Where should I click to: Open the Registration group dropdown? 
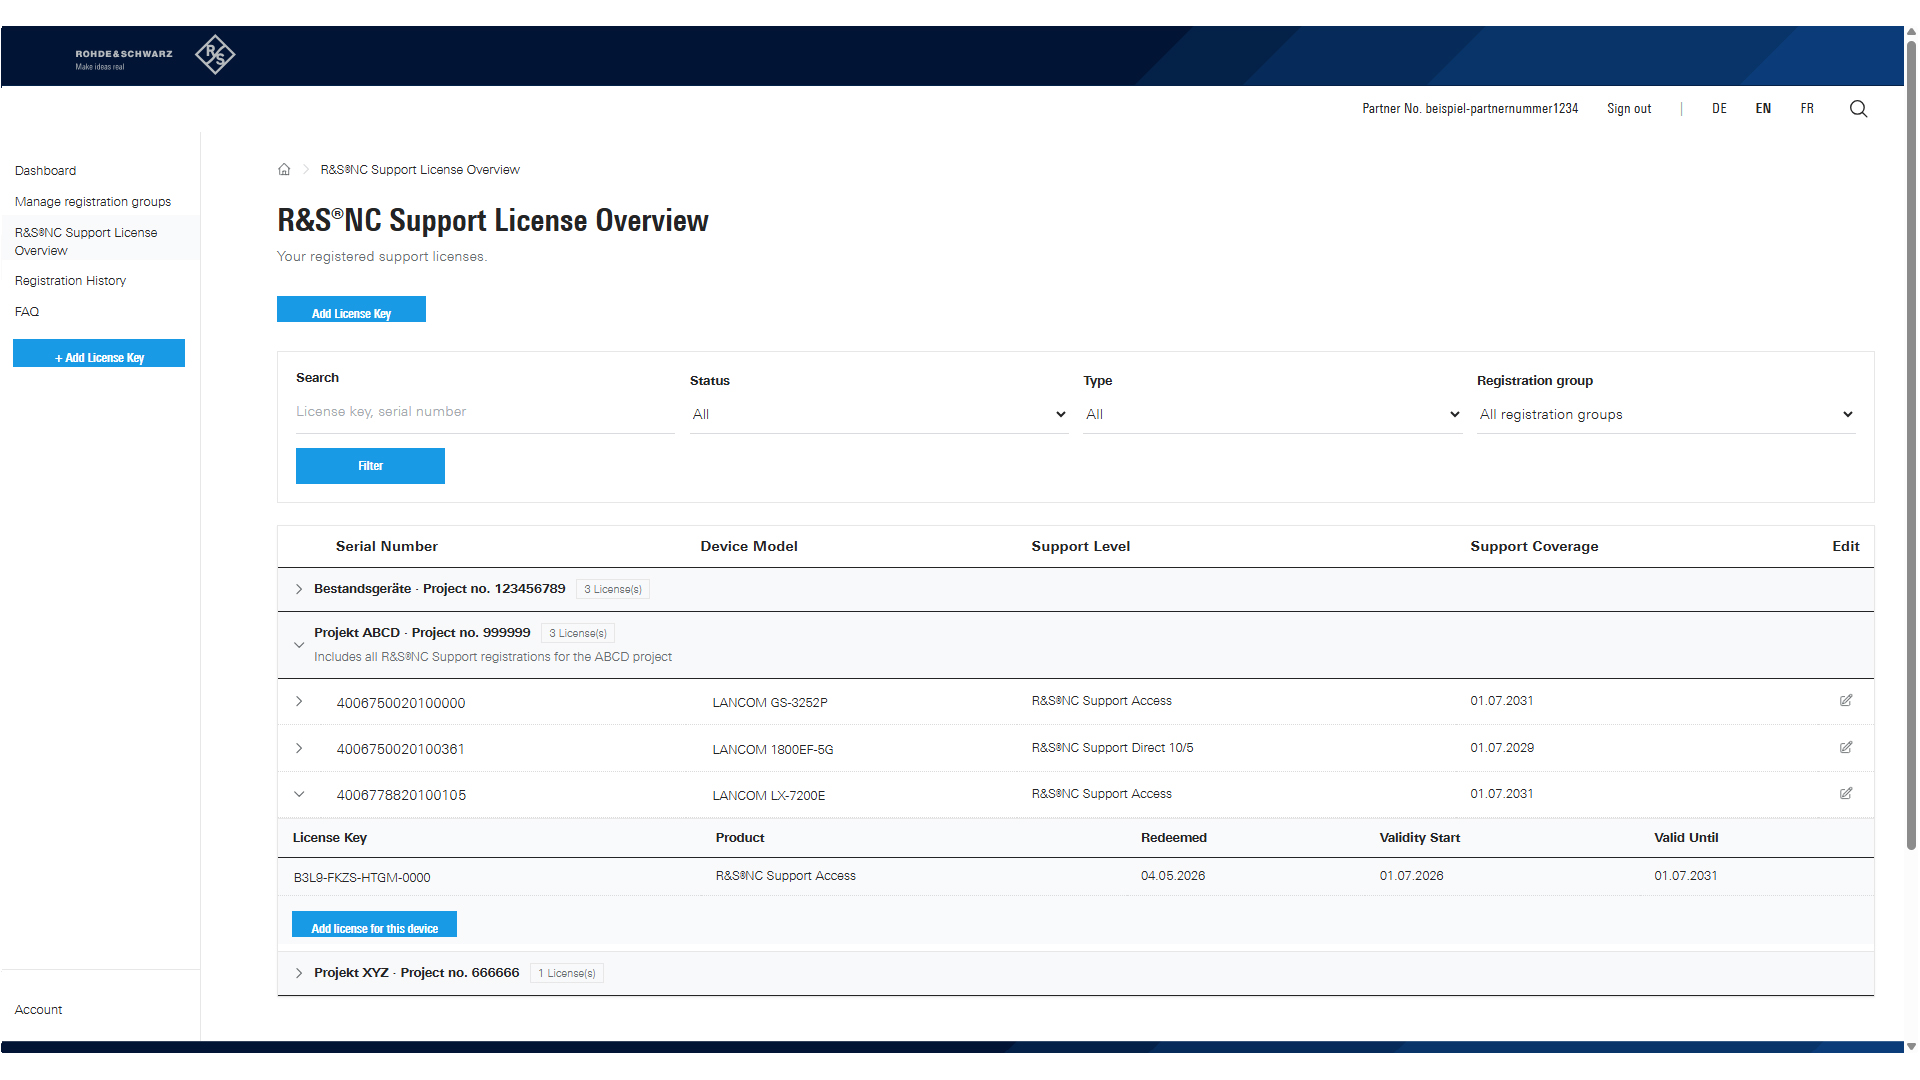tap(1666, 415)
